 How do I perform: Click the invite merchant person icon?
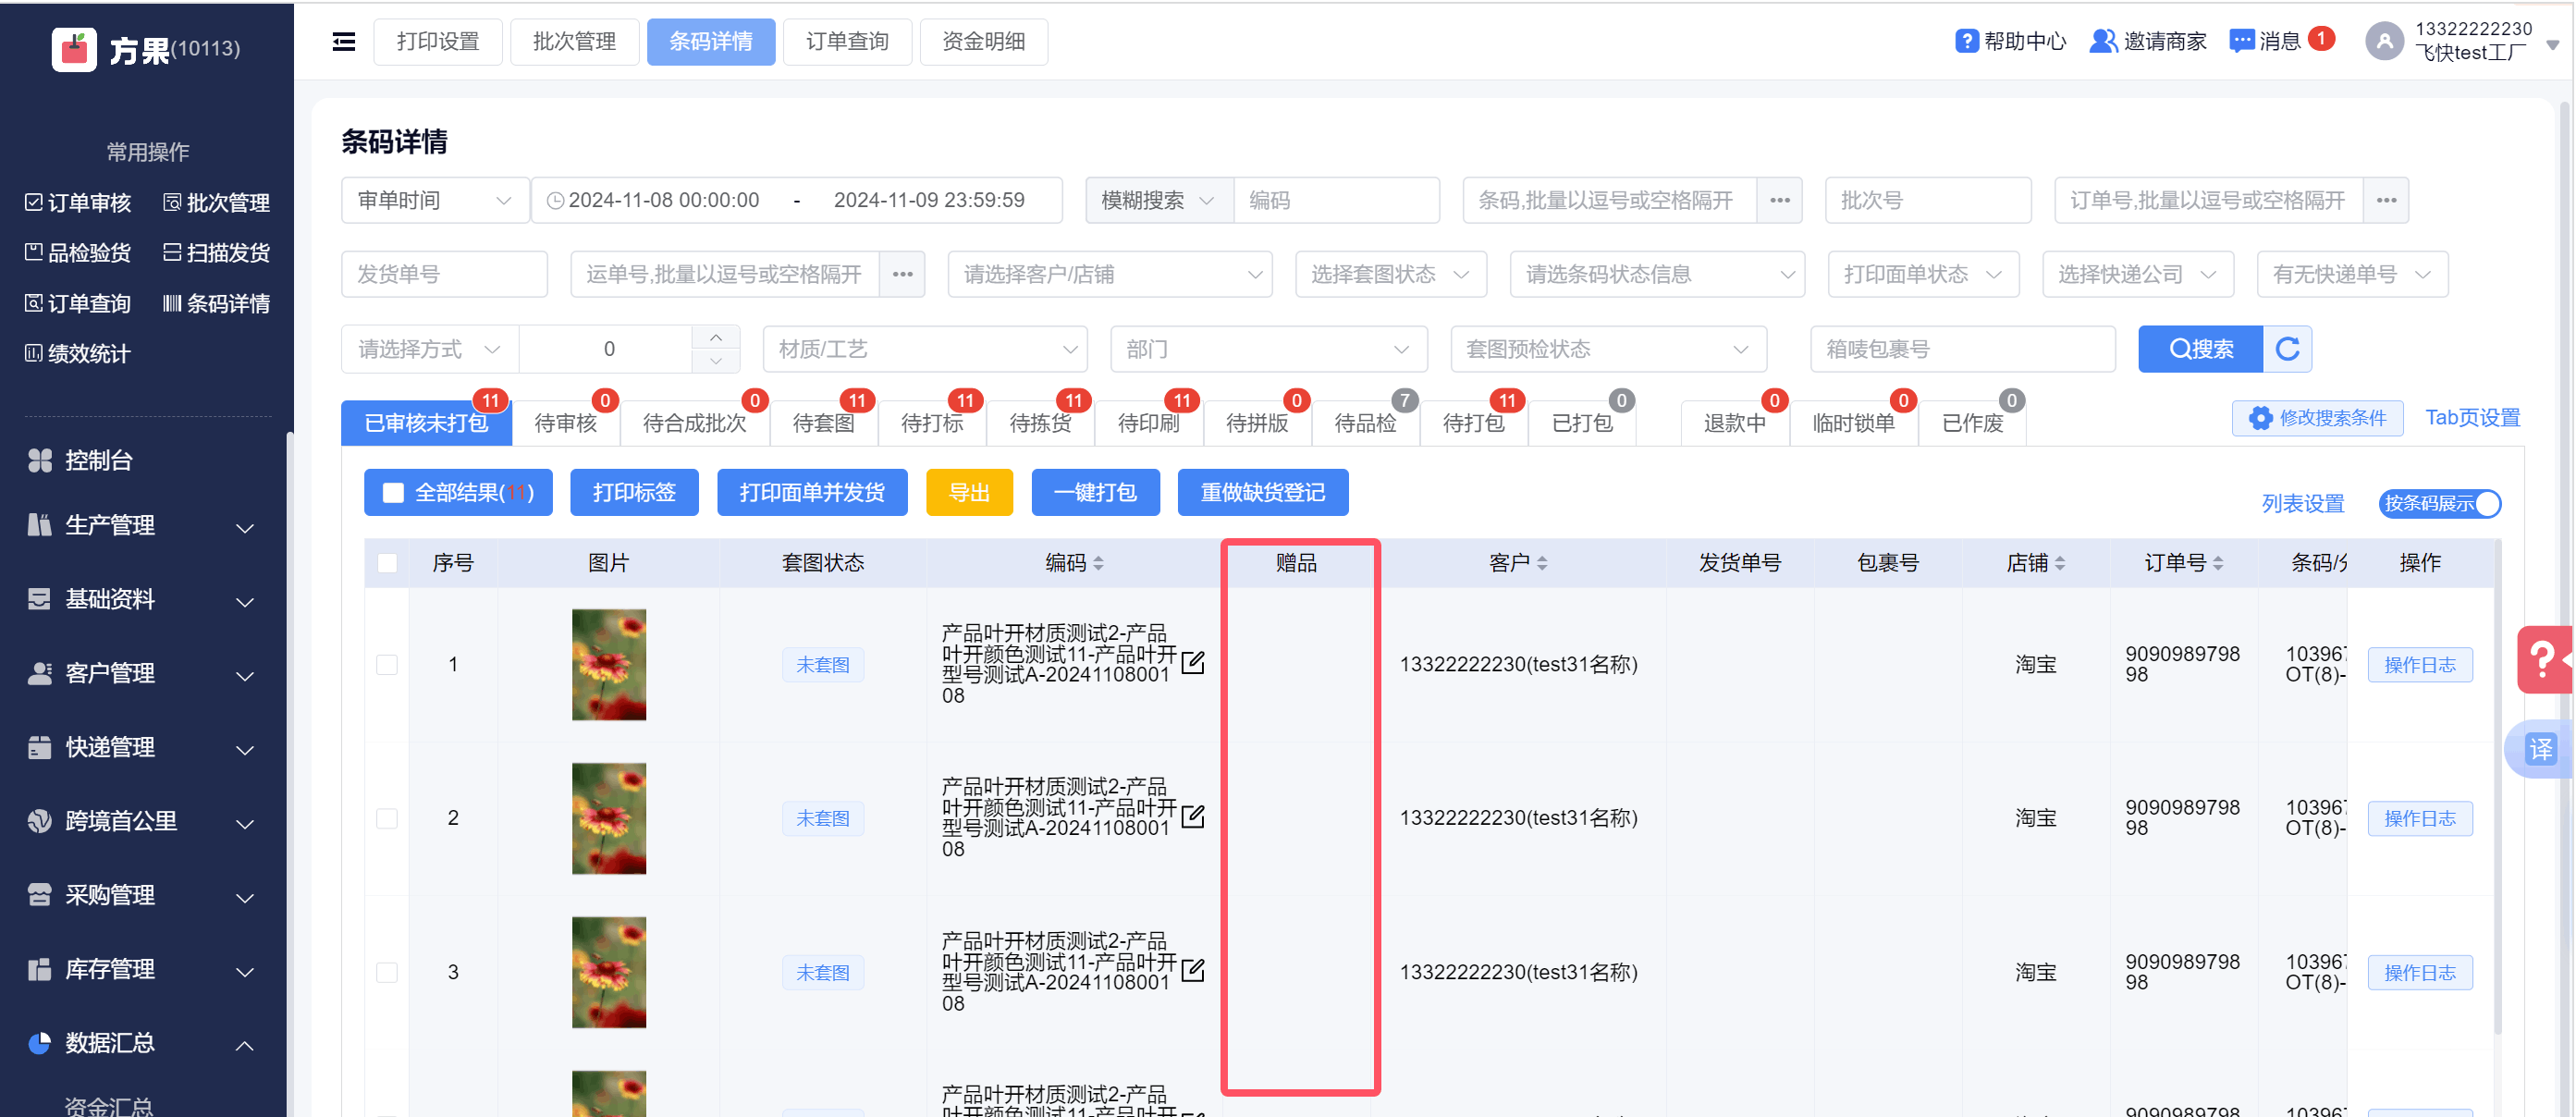pyautogui.click(x=2102, y=41)
